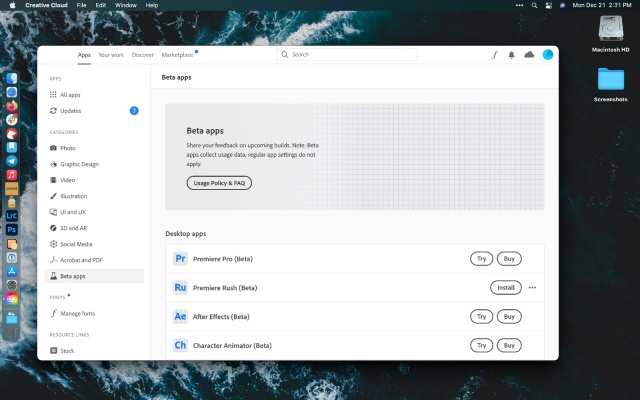Click the After Effects (Beta) app icon
The width and height of the screenshot is (640, 400).
tap(180, 316)
